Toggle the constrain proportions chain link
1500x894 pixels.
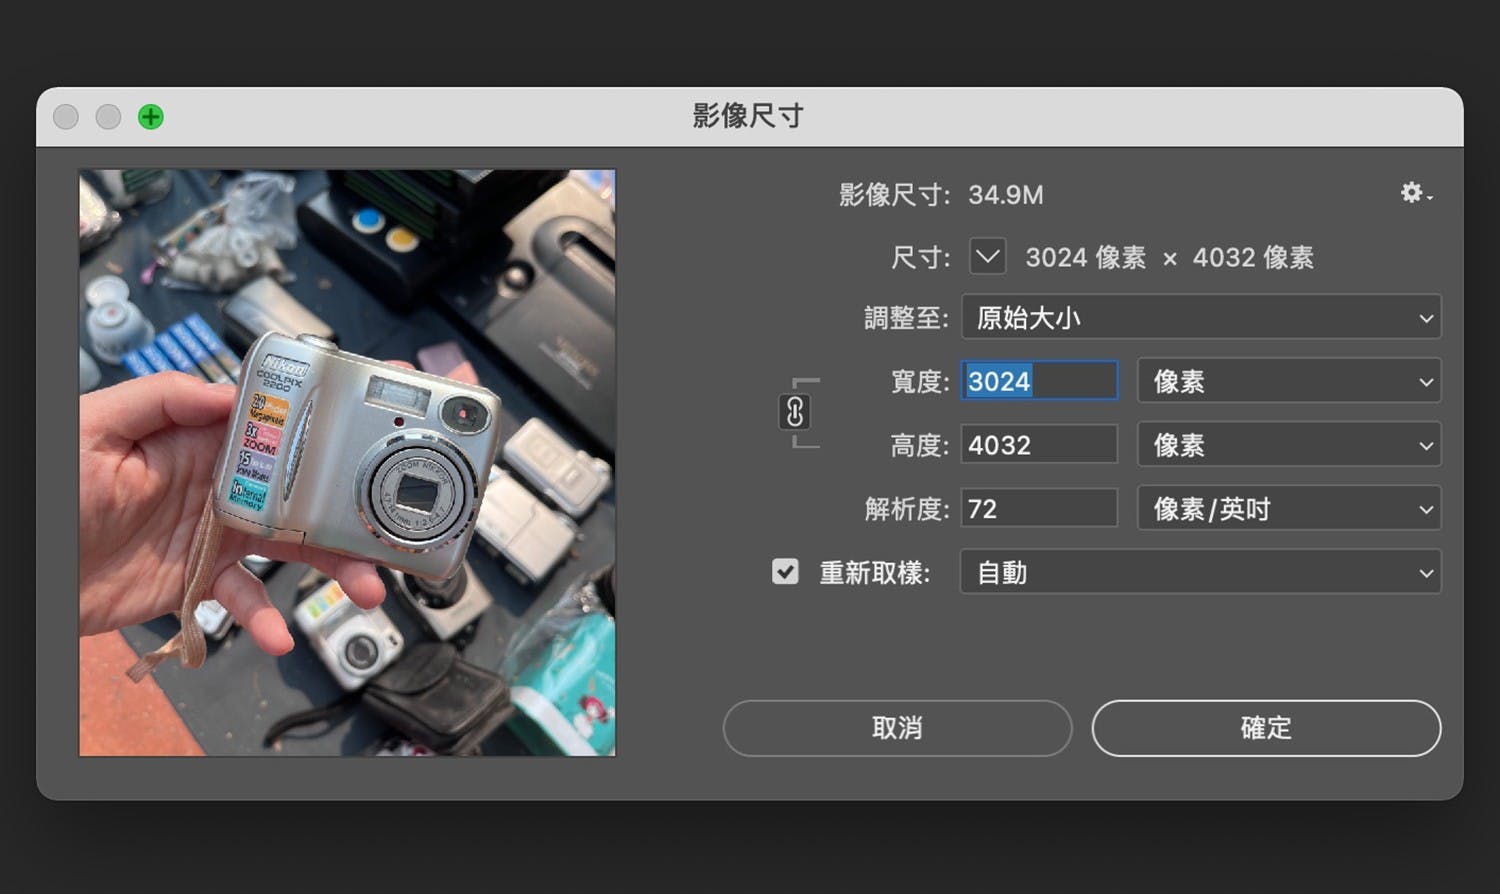tap(795, 412)
